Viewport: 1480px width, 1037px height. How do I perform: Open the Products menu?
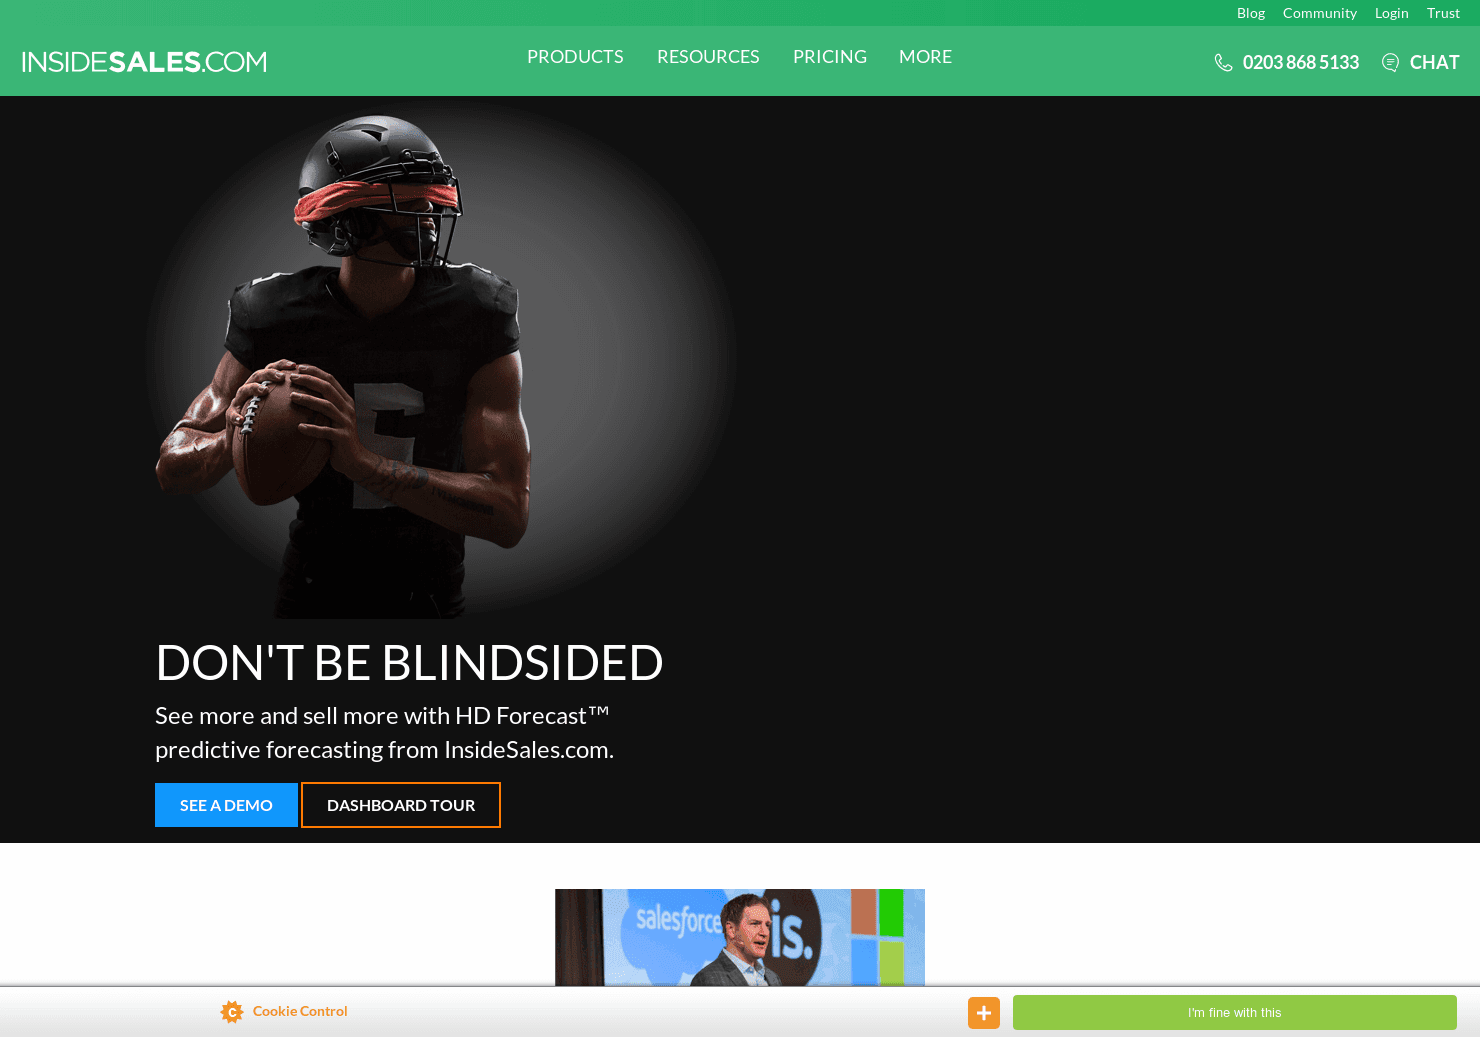pyautogui.click(x=575, y=57)
